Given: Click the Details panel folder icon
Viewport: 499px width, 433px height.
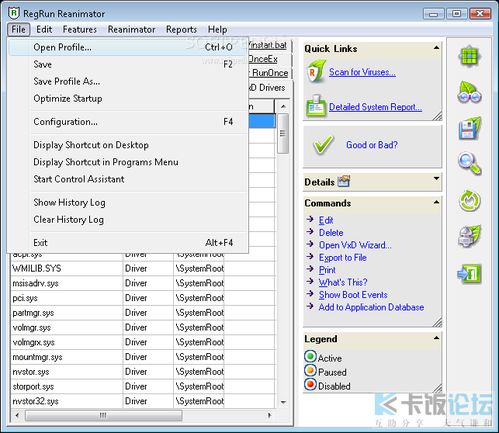Looking at the screenshot, I should pyautogui.click(x=344, y=181).
